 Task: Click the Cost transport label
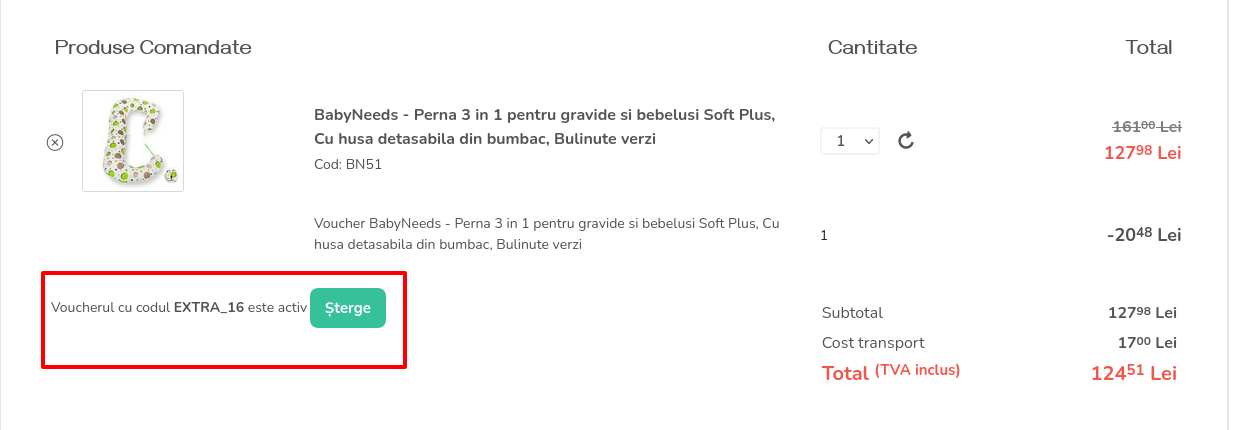873,343
